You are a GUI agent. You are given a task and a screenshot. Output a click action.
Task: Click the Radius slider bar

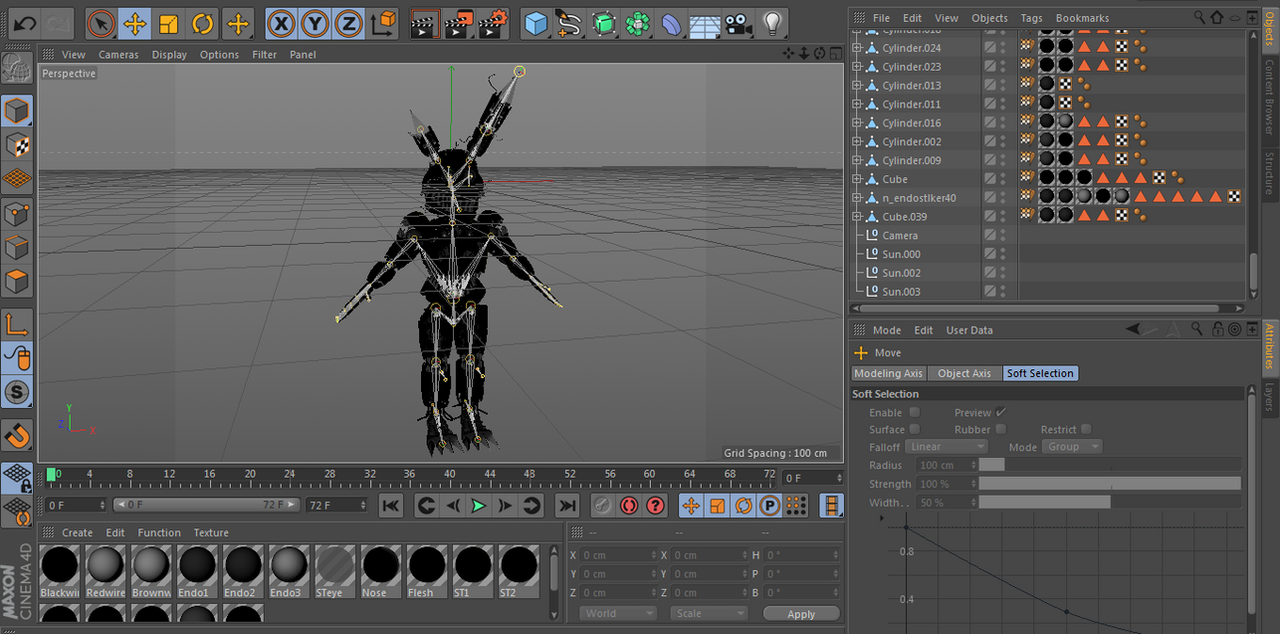(1110, 465)
